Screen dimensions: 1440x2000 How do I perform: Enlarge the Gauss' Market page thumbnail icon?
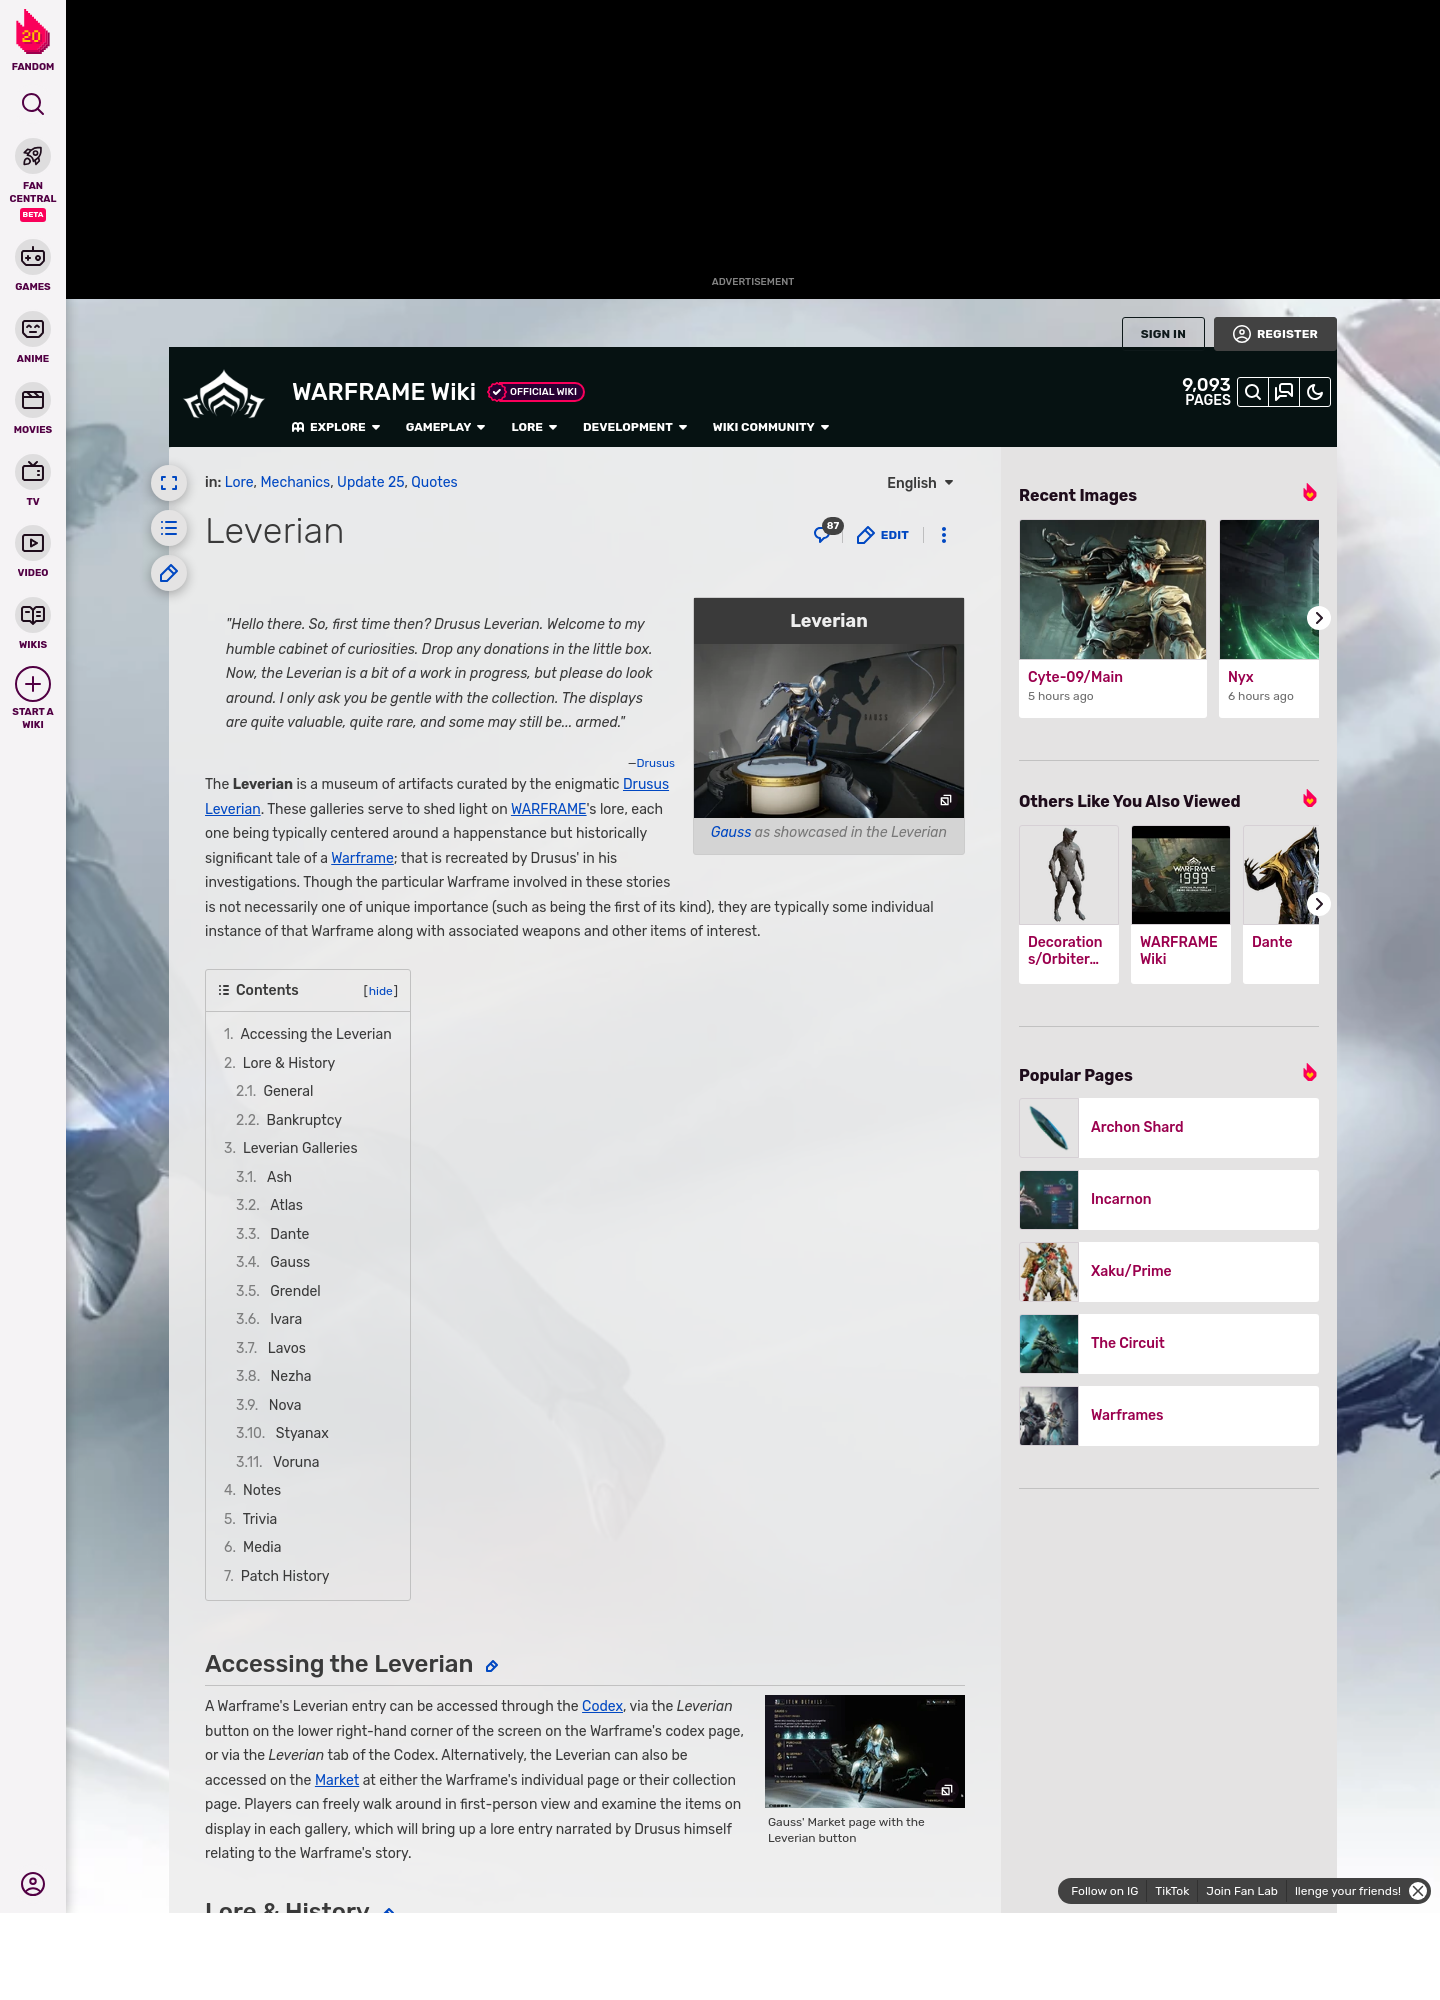pyautogui.click(x=946, y=1790)
